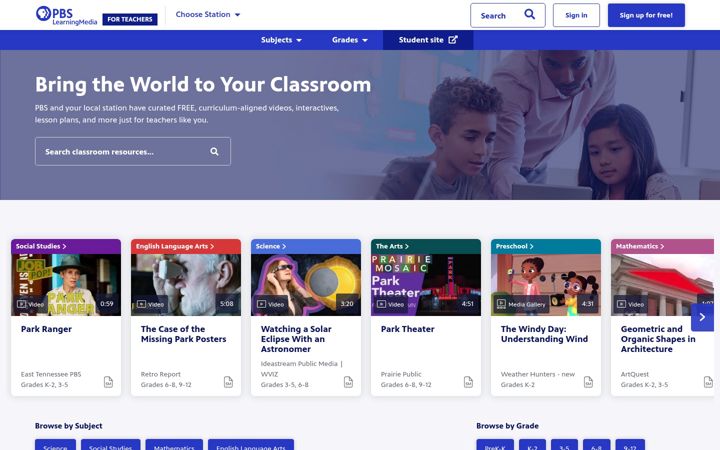Viewport: 720px width, 450px height.
Task: Click 'East Tennessee PBS' text
Action: [x=51, y=374]
